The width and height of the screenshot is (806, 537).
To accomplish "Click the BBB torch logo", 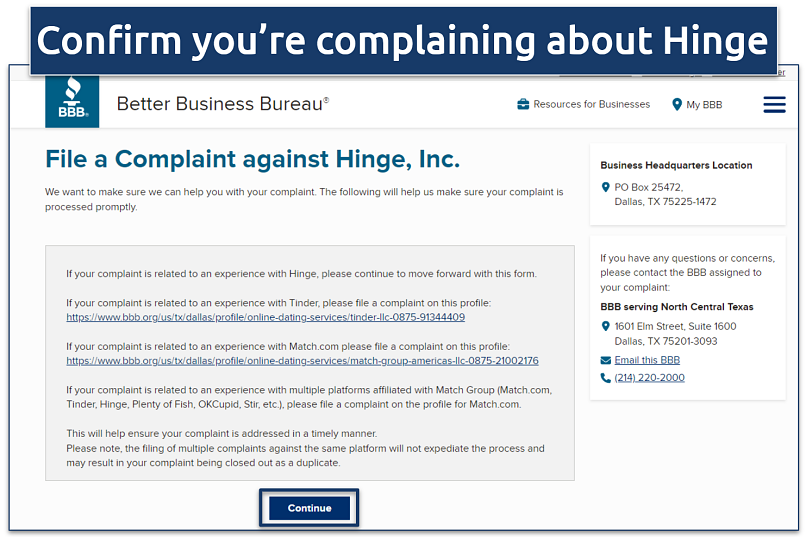I will click(x=72, y=103).
